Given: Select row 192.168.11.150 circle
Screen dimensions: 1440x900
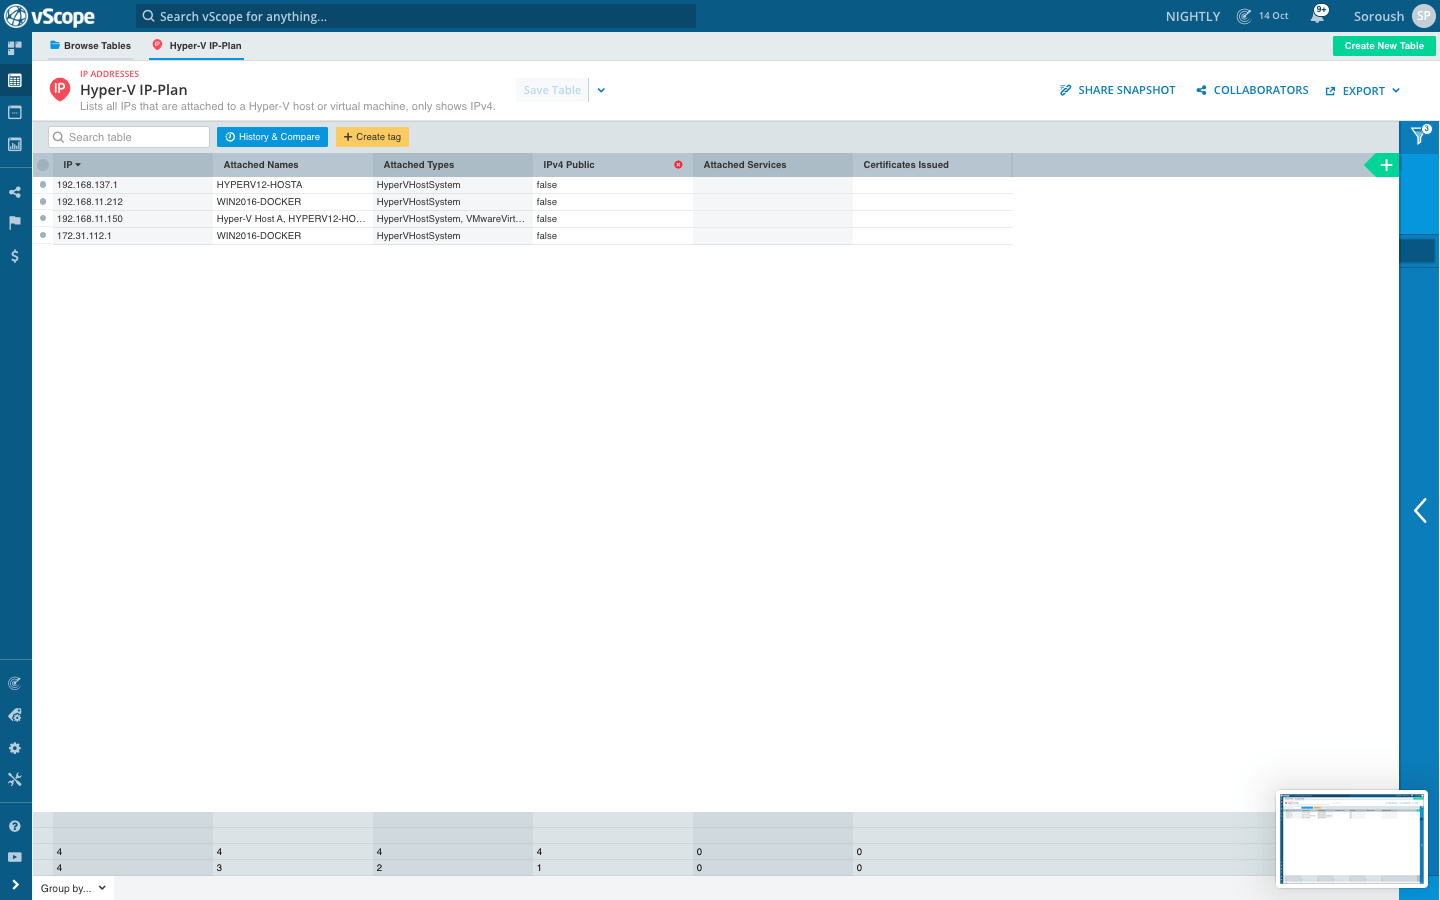Looking at the screenshot, I should (43, 218).
